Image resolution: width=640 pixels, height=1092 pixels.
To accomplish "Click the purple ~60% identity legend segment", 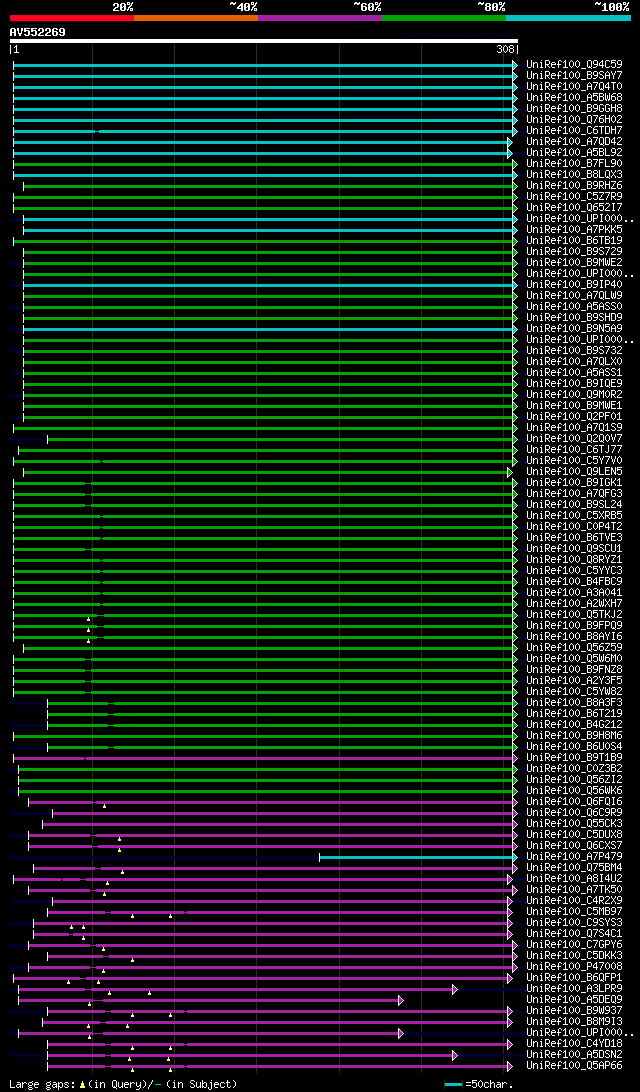I will (x=320, y=17).
